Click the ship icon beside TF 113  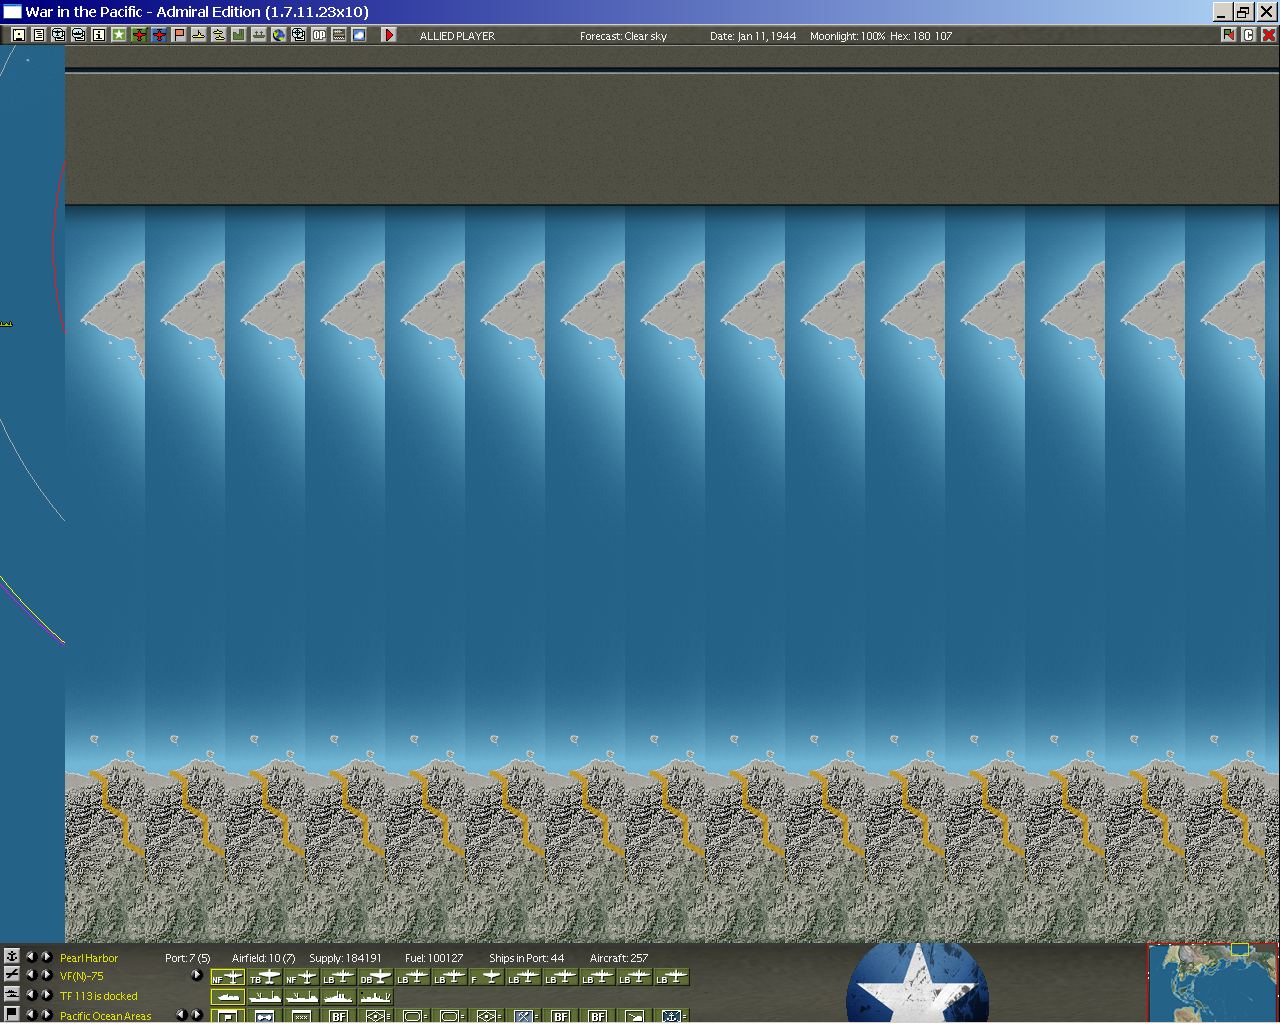pos(11,994)
